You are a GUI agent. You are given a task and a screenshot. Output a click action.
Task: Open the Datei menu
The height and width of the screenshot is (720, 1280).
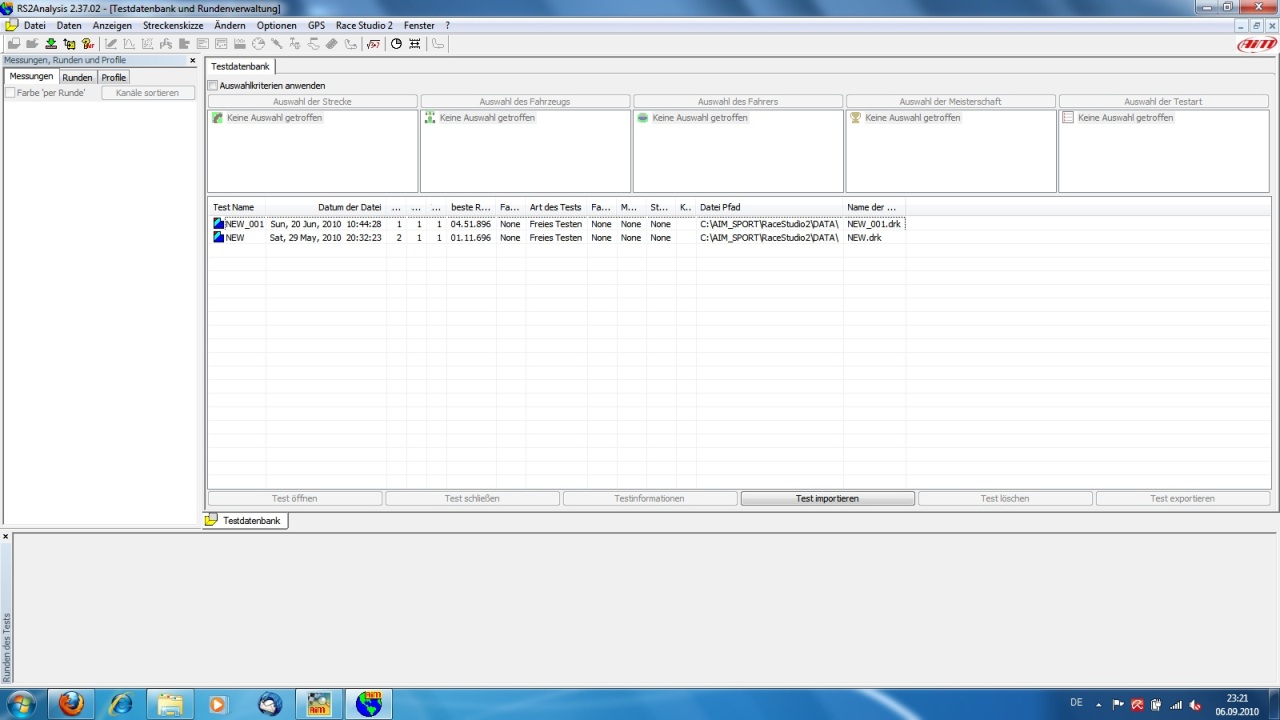(35, 25)
